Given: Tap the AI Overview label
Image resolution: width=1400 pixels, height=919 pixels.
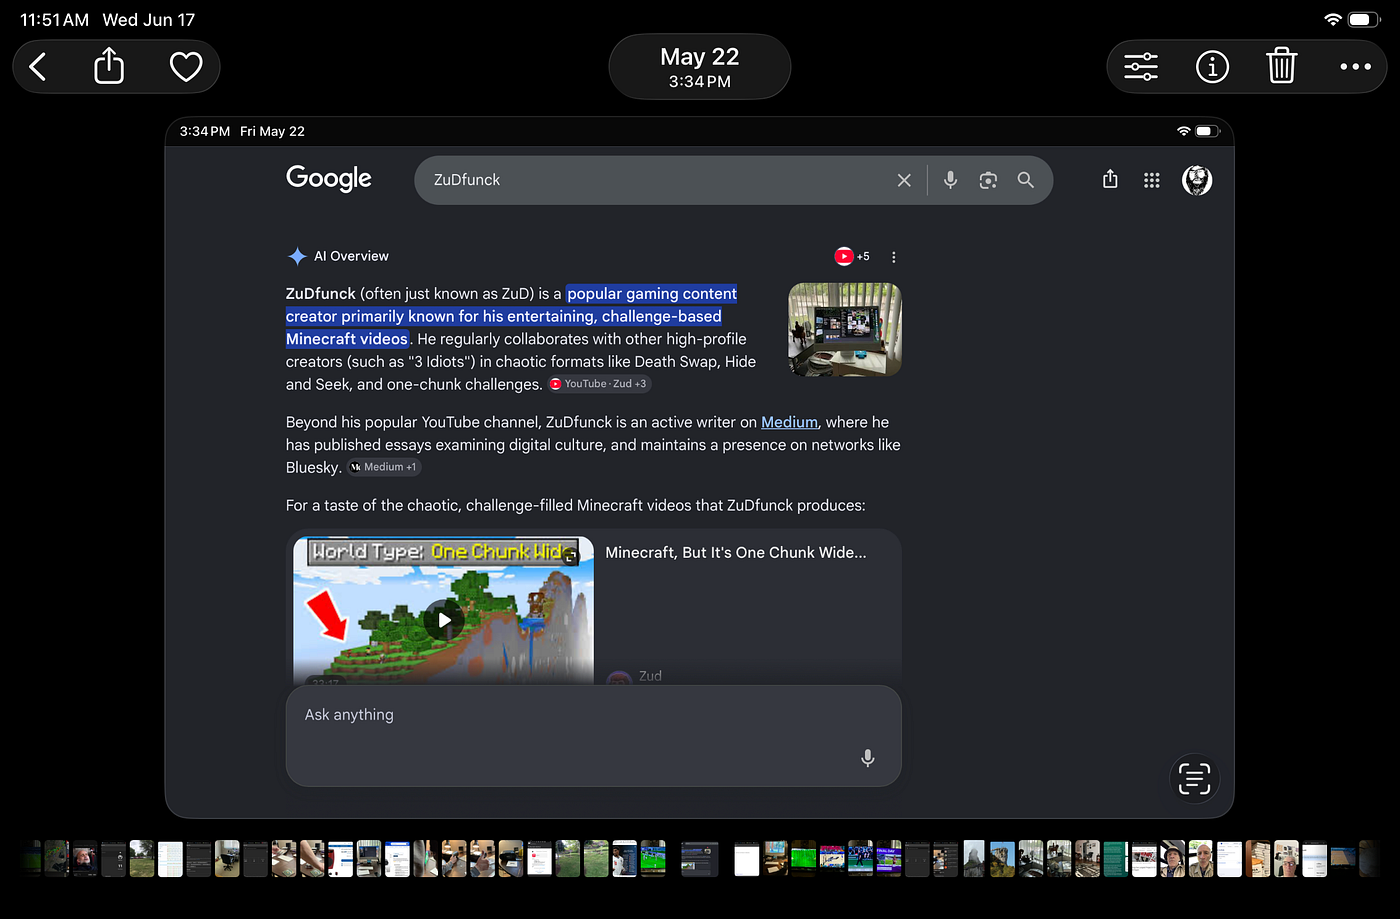Looking at the screenshot, I should click(x=351, y=256).
